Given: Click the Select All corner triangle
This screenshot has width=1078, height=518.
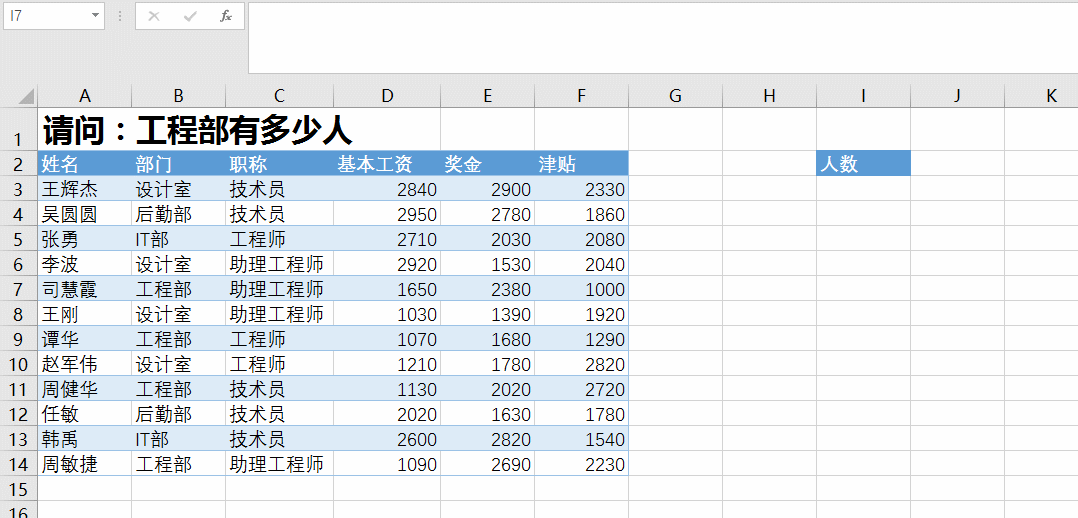Looking at the screenshot, I should click(27, 97).
